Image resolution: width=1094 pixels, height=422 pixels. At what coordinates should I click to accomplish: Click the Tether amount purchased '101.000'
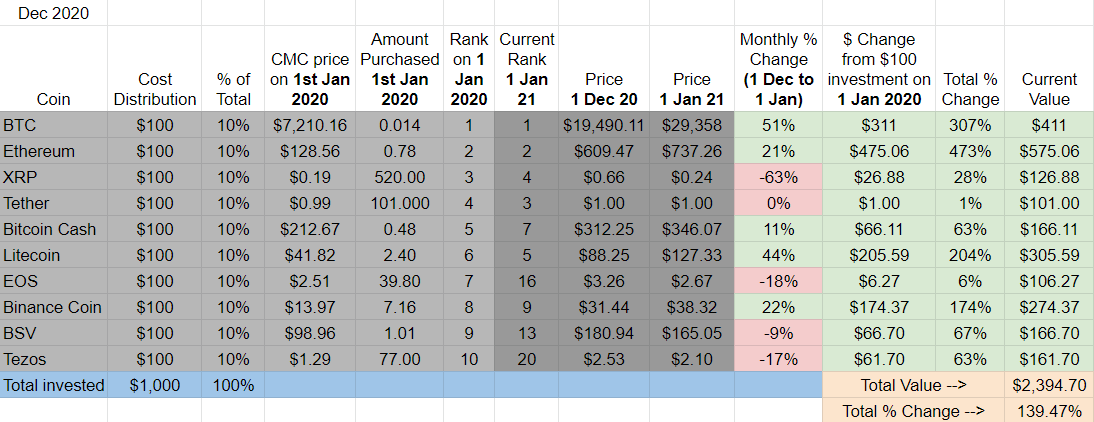click(400, 203)
